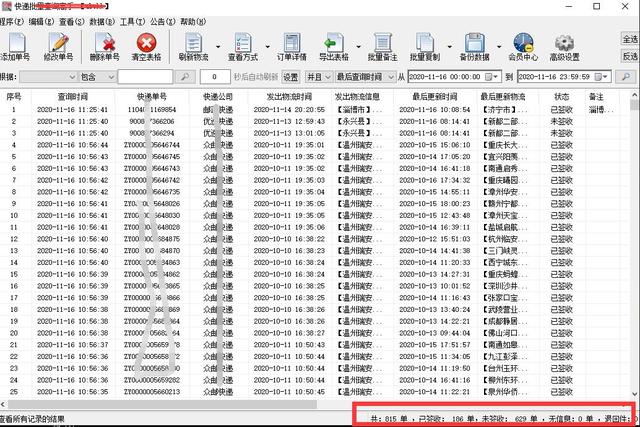Open the 包含 condition dropdown
The height and width of the screenshot is (427, 640).
point(97,77)
